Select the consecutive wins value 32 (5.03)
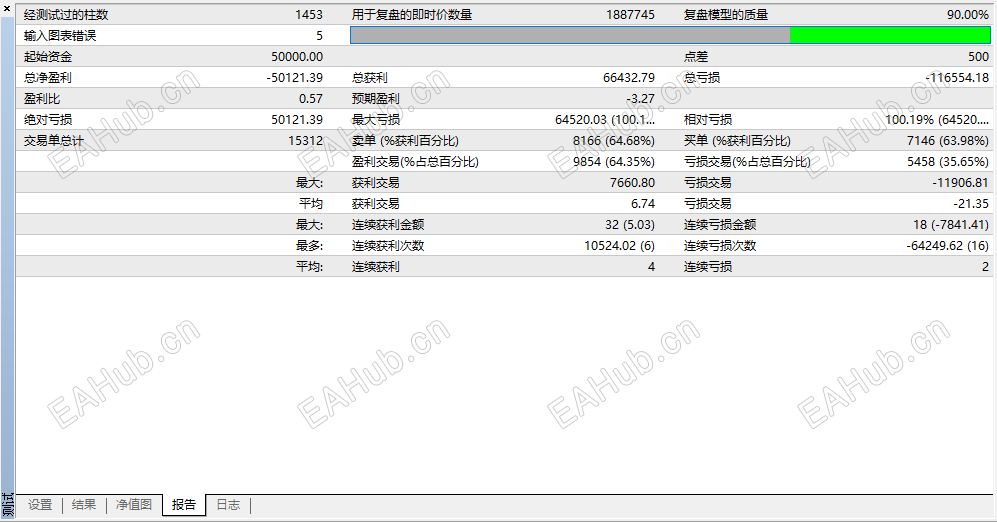The image size is (997, 523). [x=629, y=224]
